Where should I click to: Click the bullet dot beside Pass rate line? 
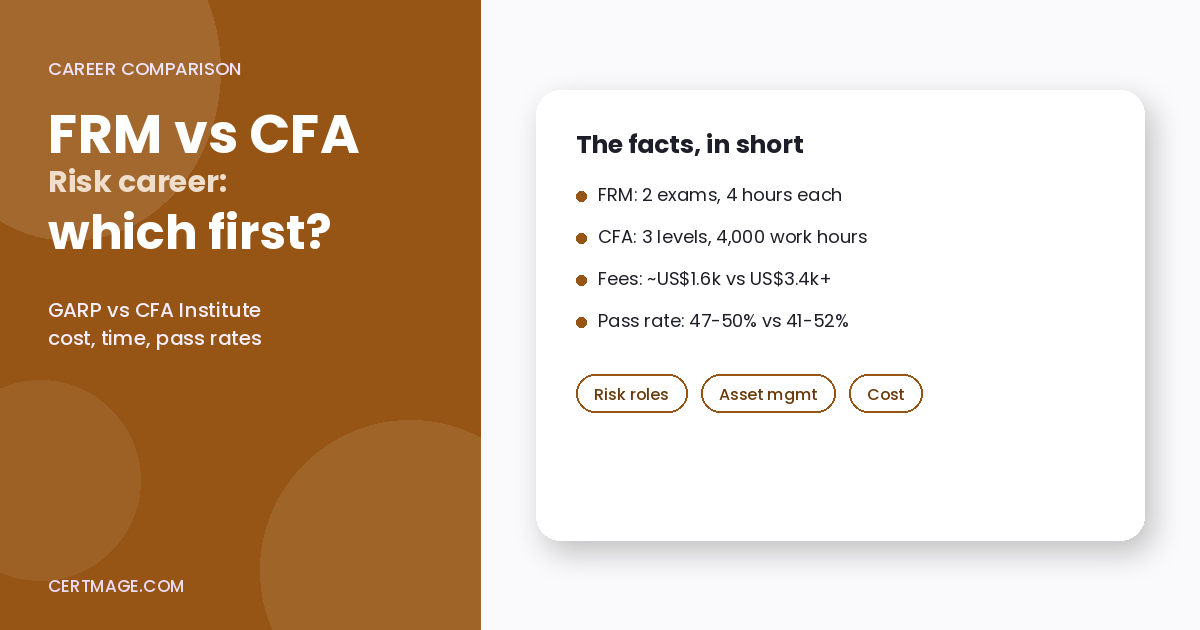tap(581, 322)
